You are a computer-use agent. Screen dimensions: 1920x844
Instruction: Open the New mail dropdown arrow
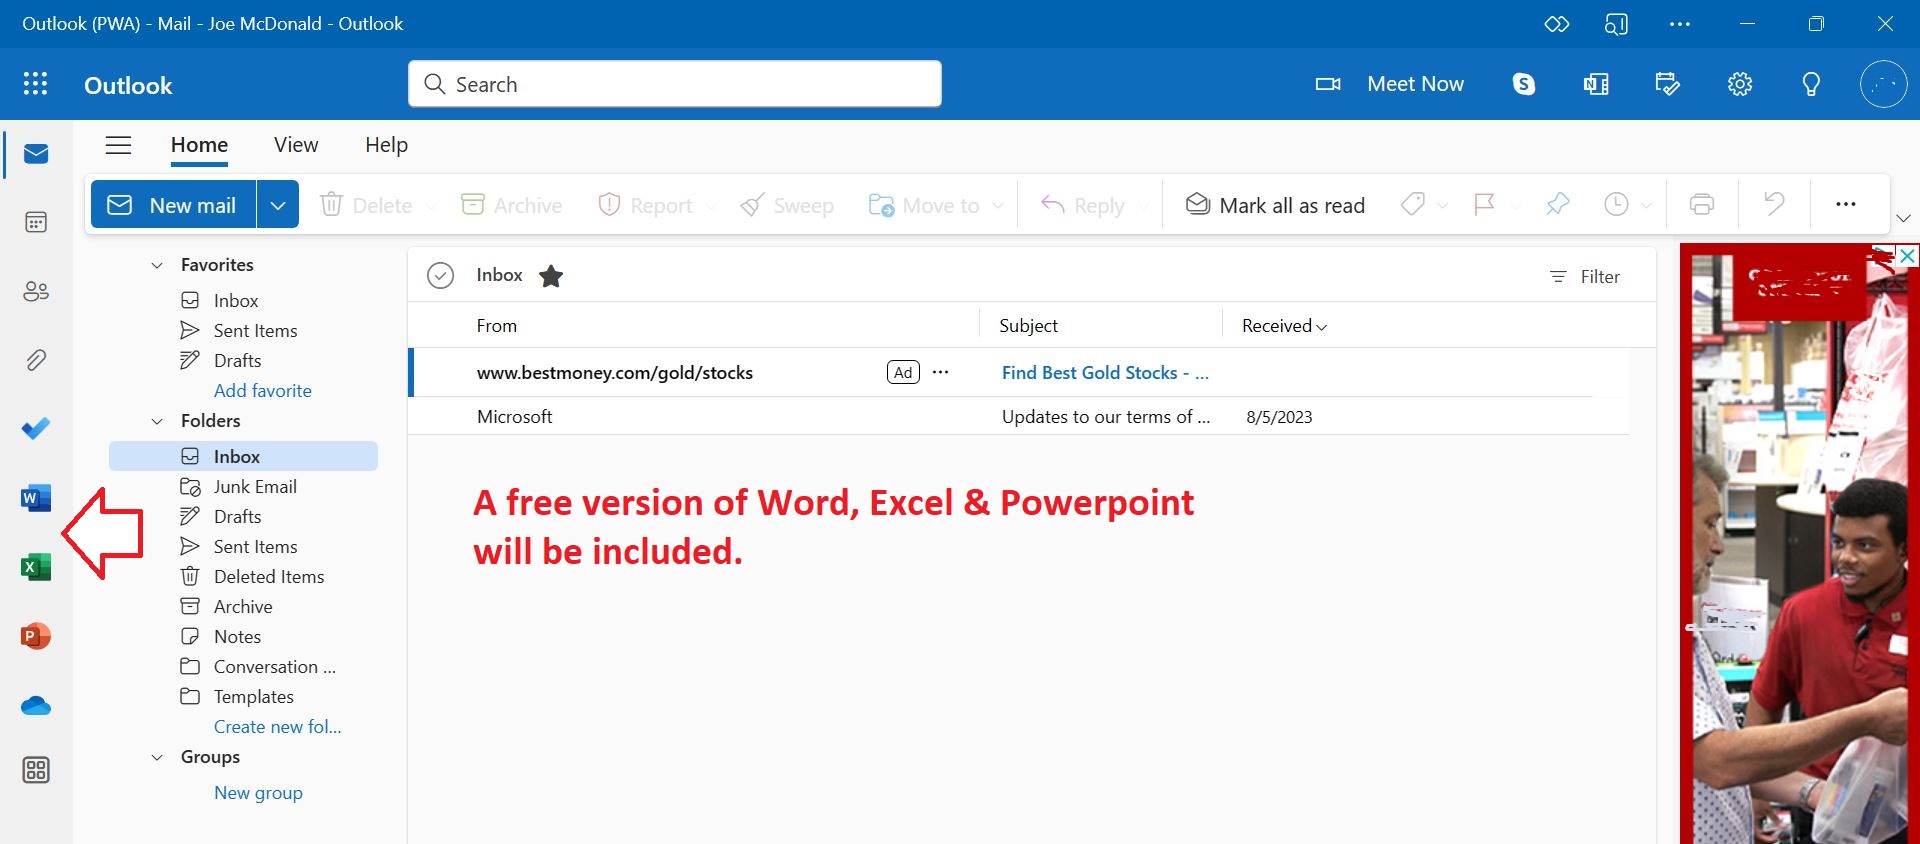click(x=278, y=205)
